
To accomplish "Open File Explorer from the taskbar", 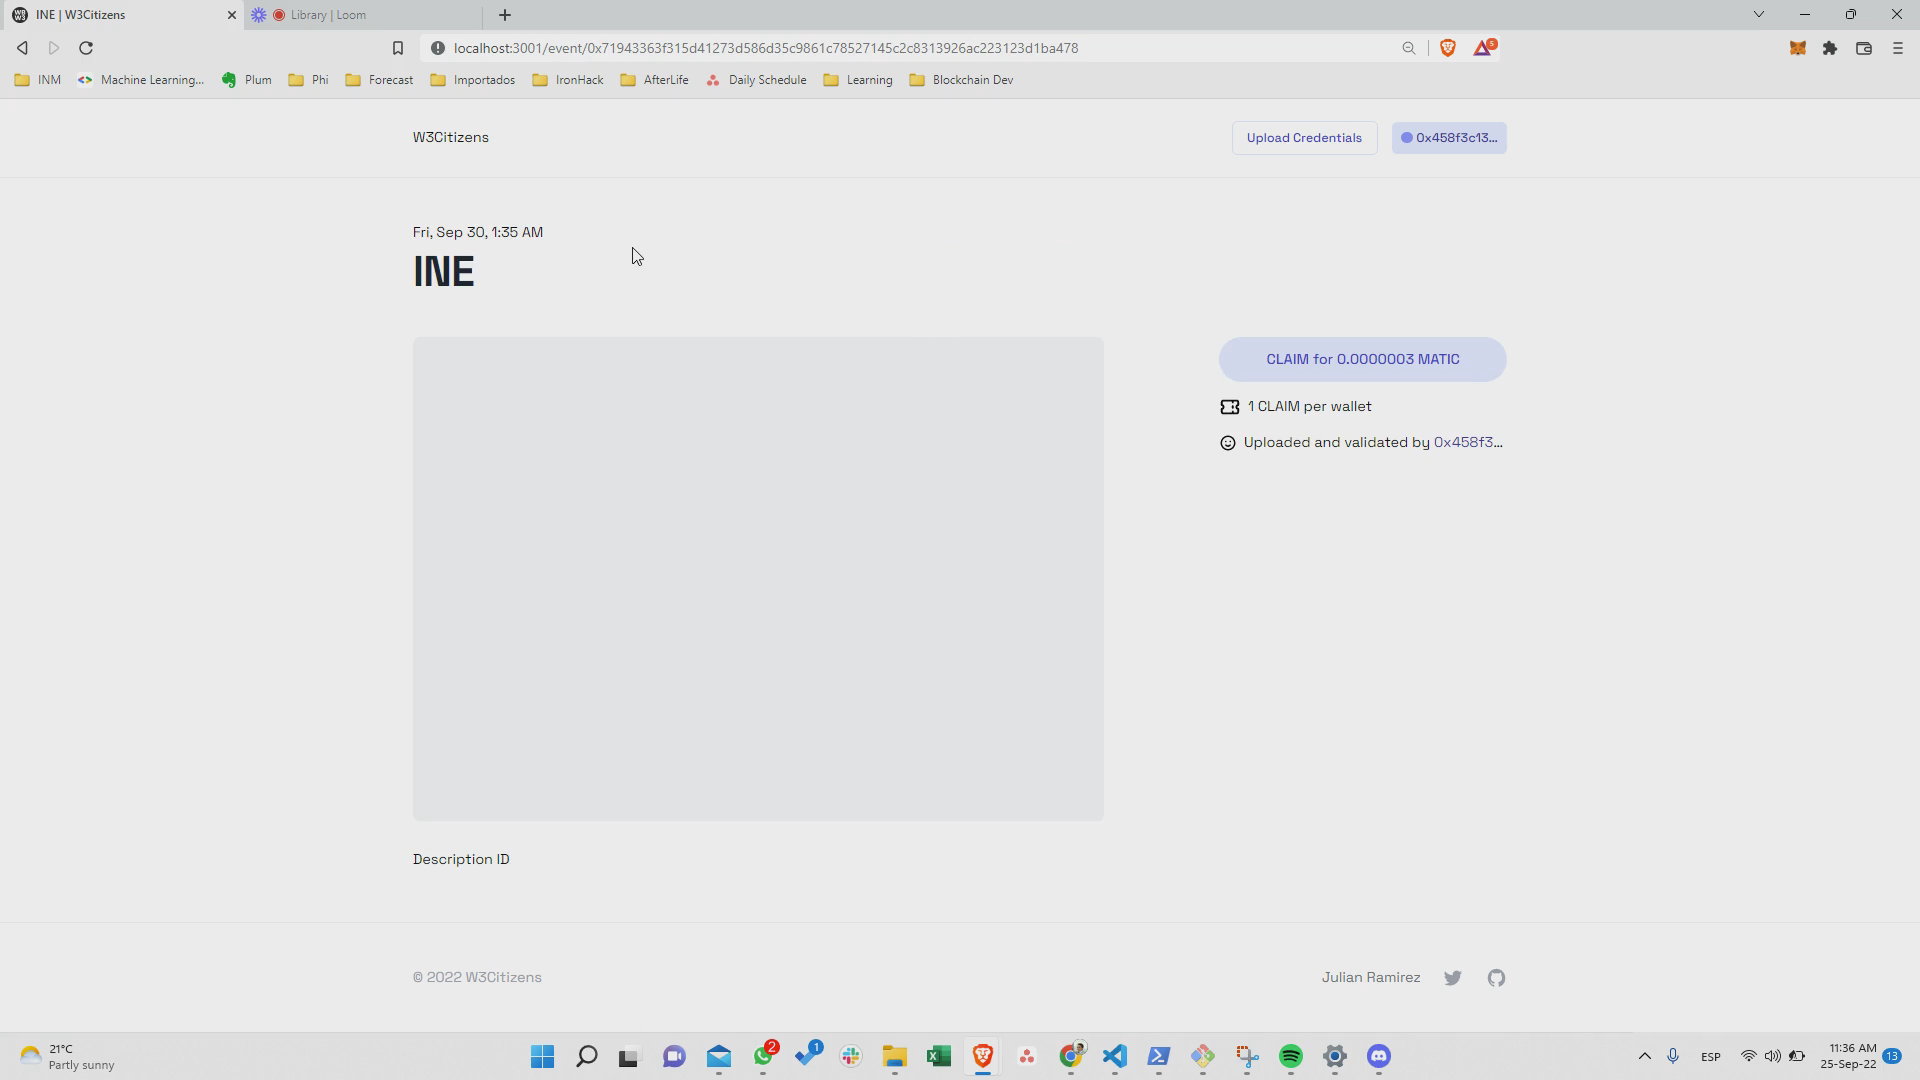I will pyautogui.click(x=894, y=1056).
